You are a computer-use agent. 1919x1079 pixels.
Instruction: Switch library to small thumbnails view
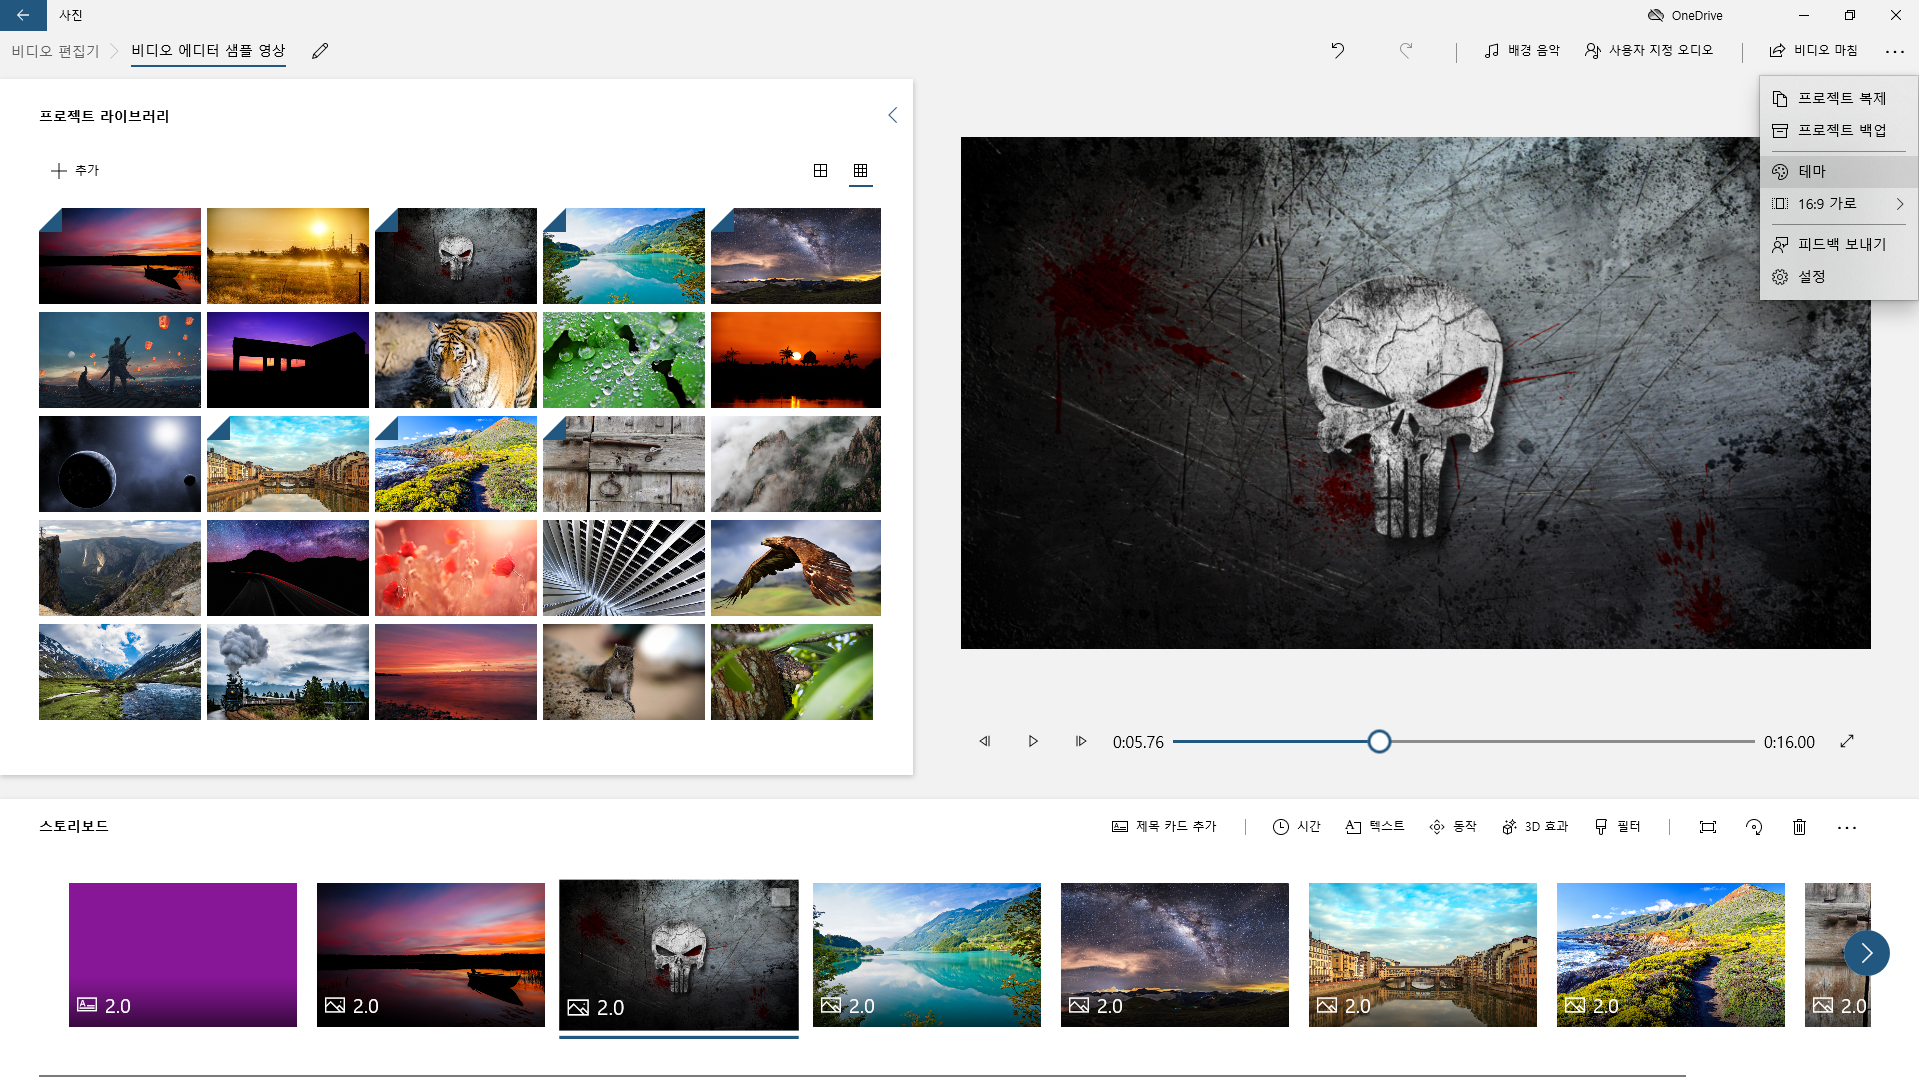point(860,170)
